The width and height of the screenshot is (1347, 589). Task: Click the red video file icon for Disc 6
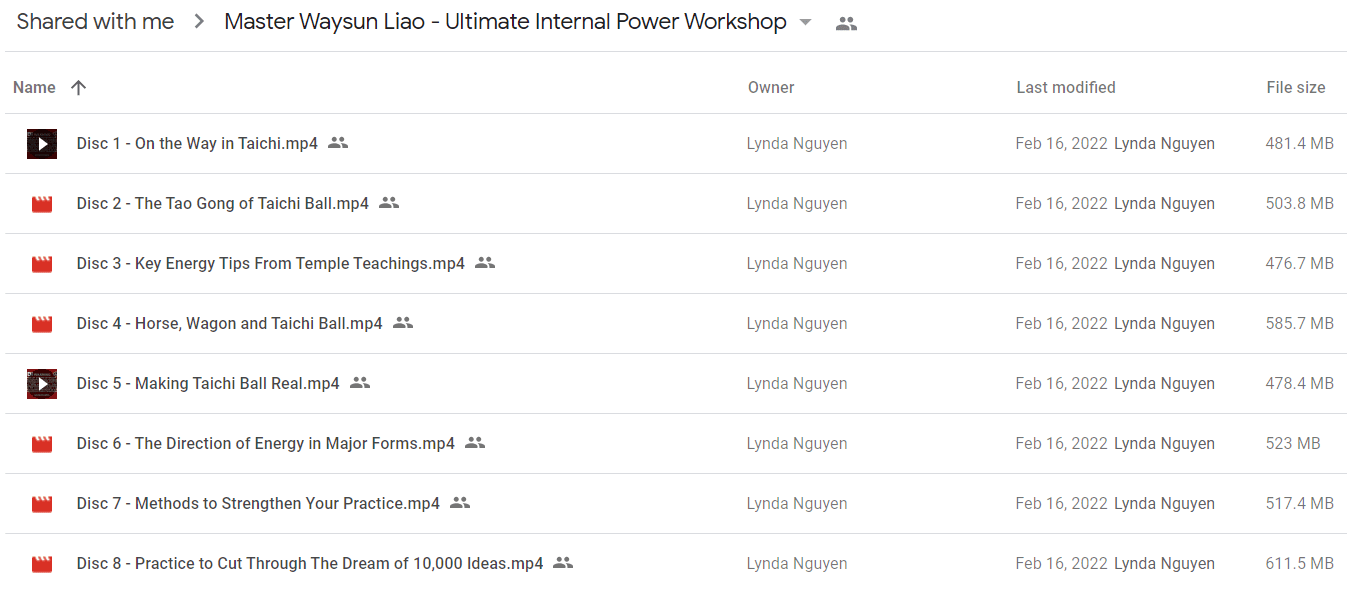(42, 444)
